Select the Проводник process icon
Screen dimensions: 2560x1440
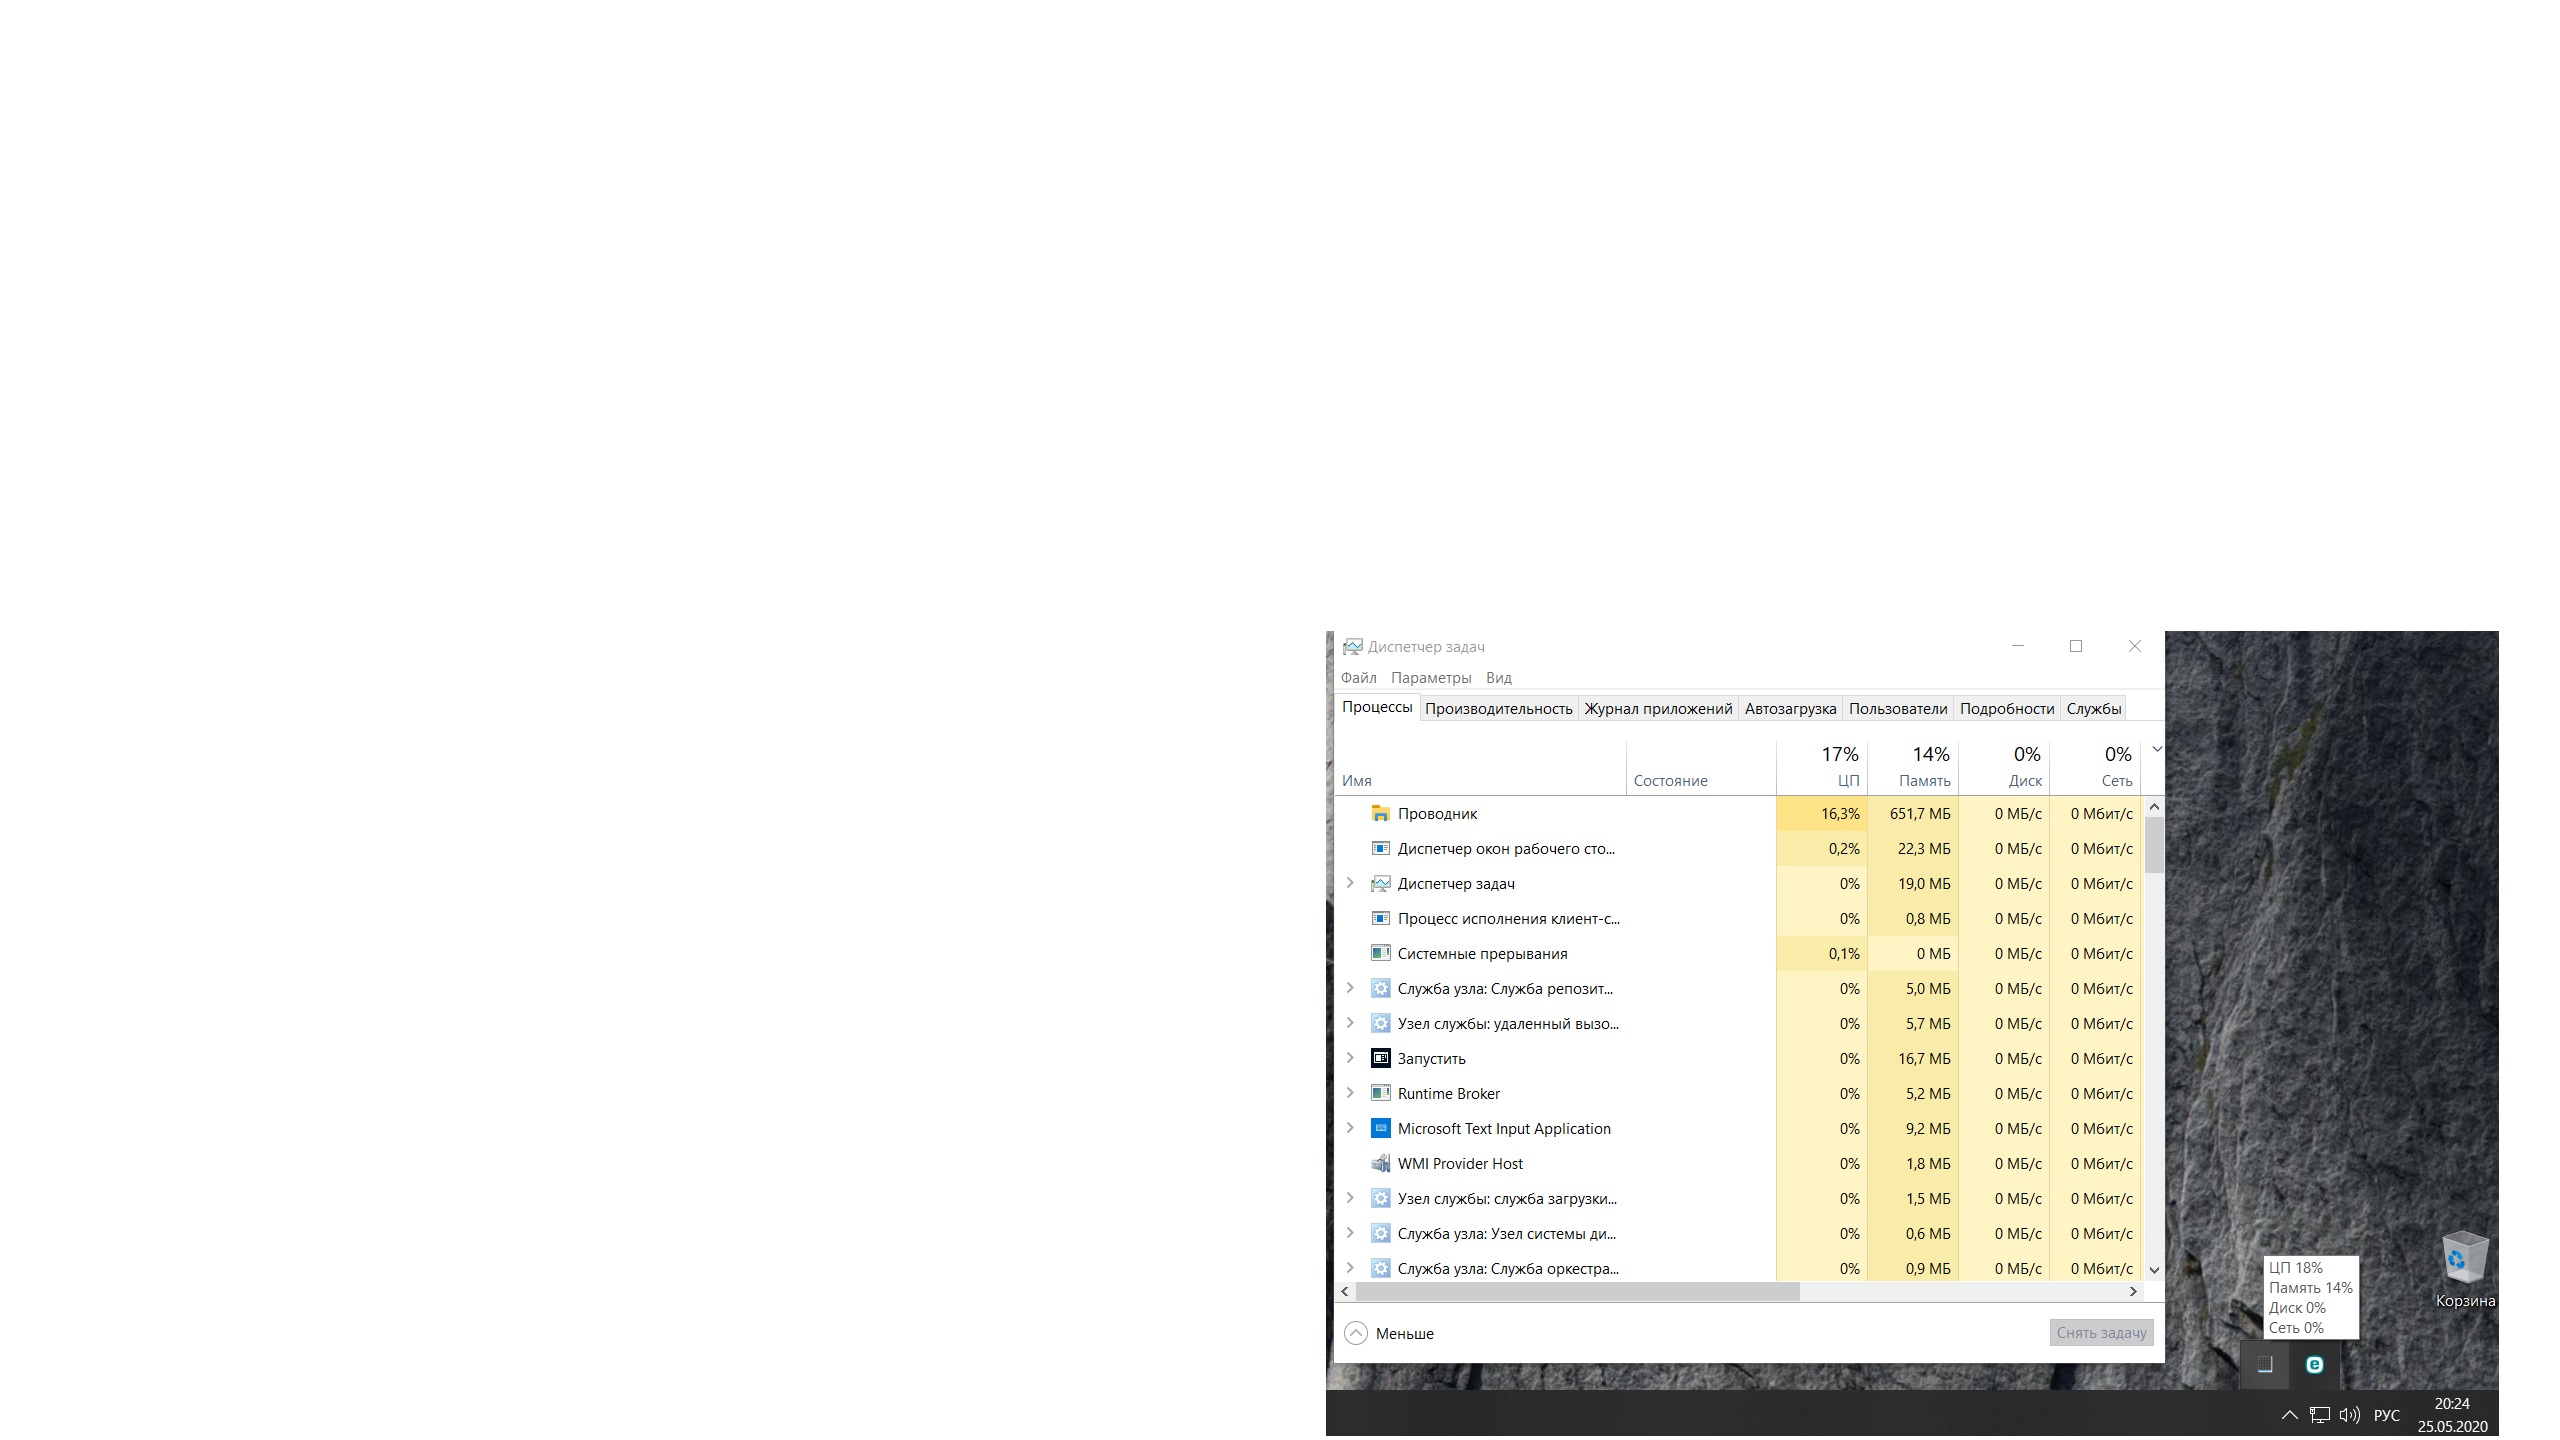[1381, 814]
